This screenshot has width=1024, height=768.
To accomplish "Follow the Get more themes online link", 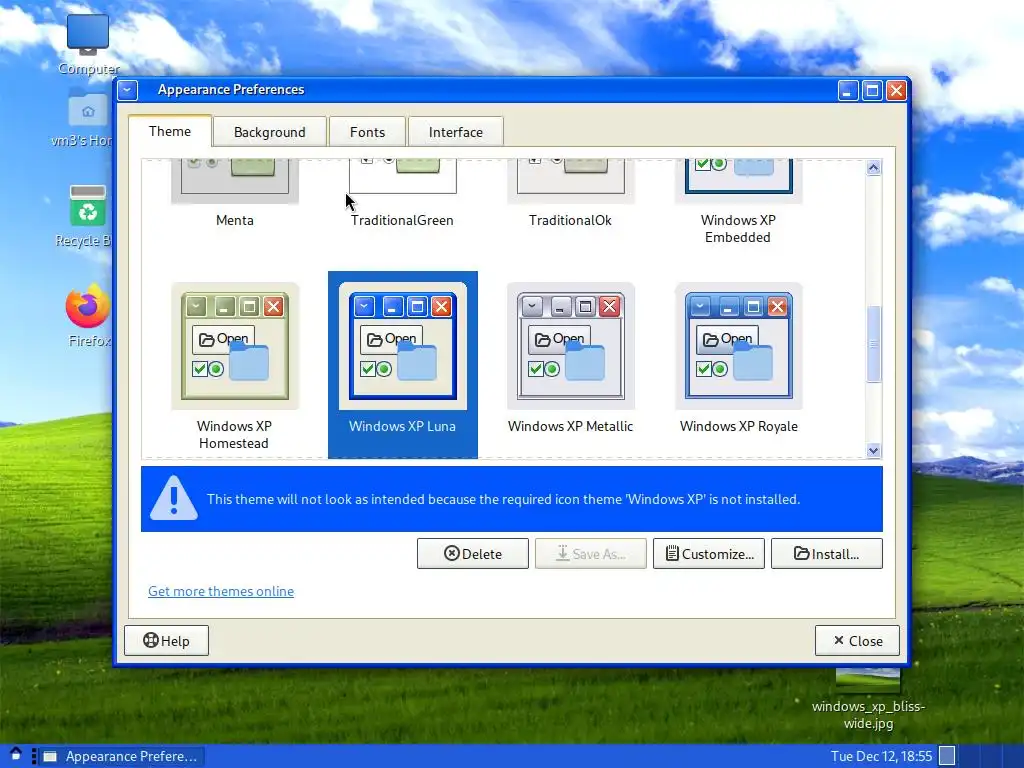I will tap(221, 591).
